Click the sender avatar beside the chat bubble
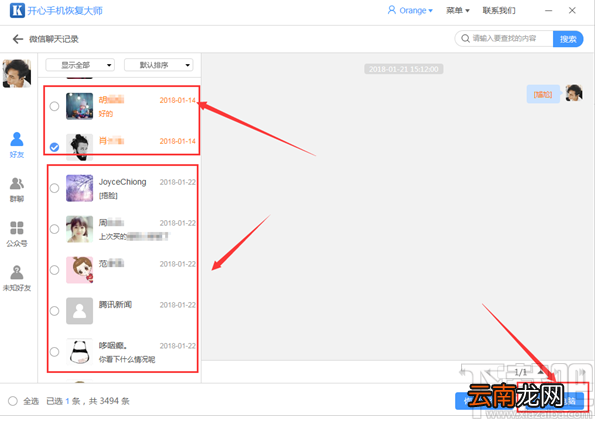The height and width of the screenshot is (424, 601). tap(574, 93)
